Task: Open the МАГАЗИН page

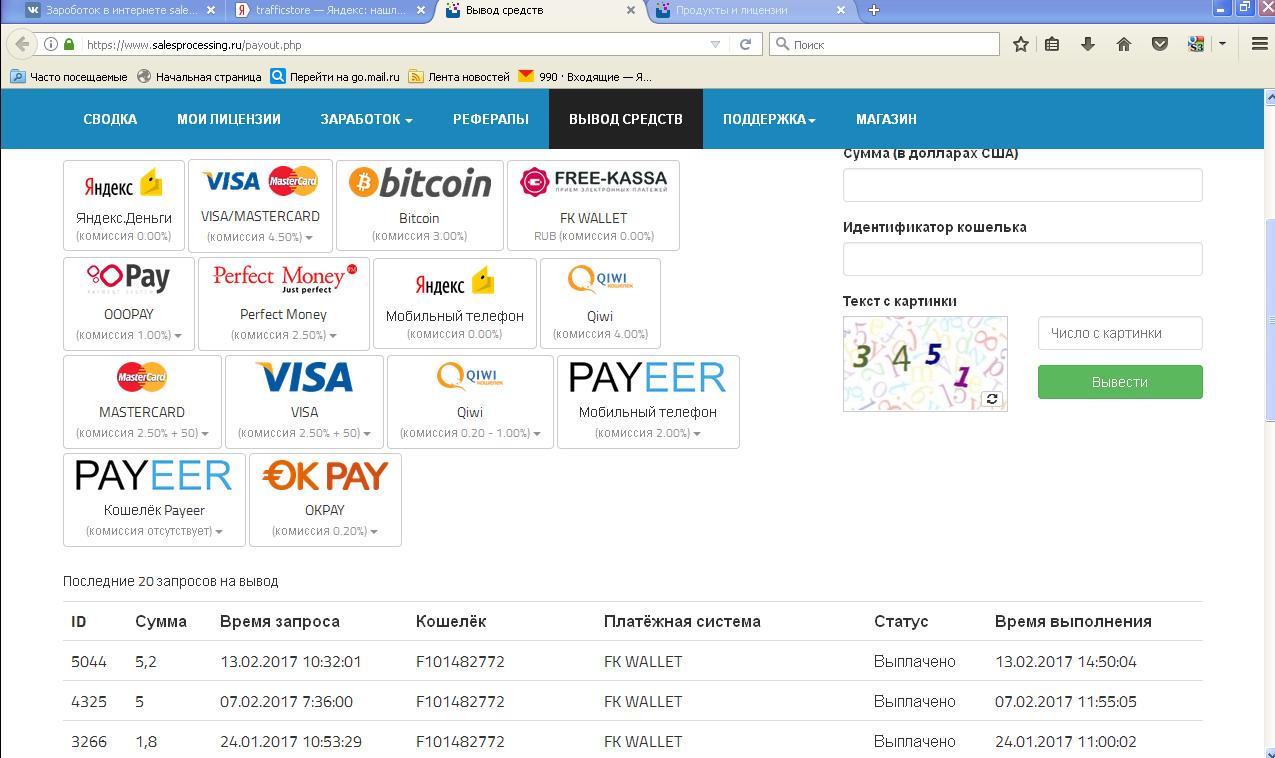Action: click(x=886, y=119)
